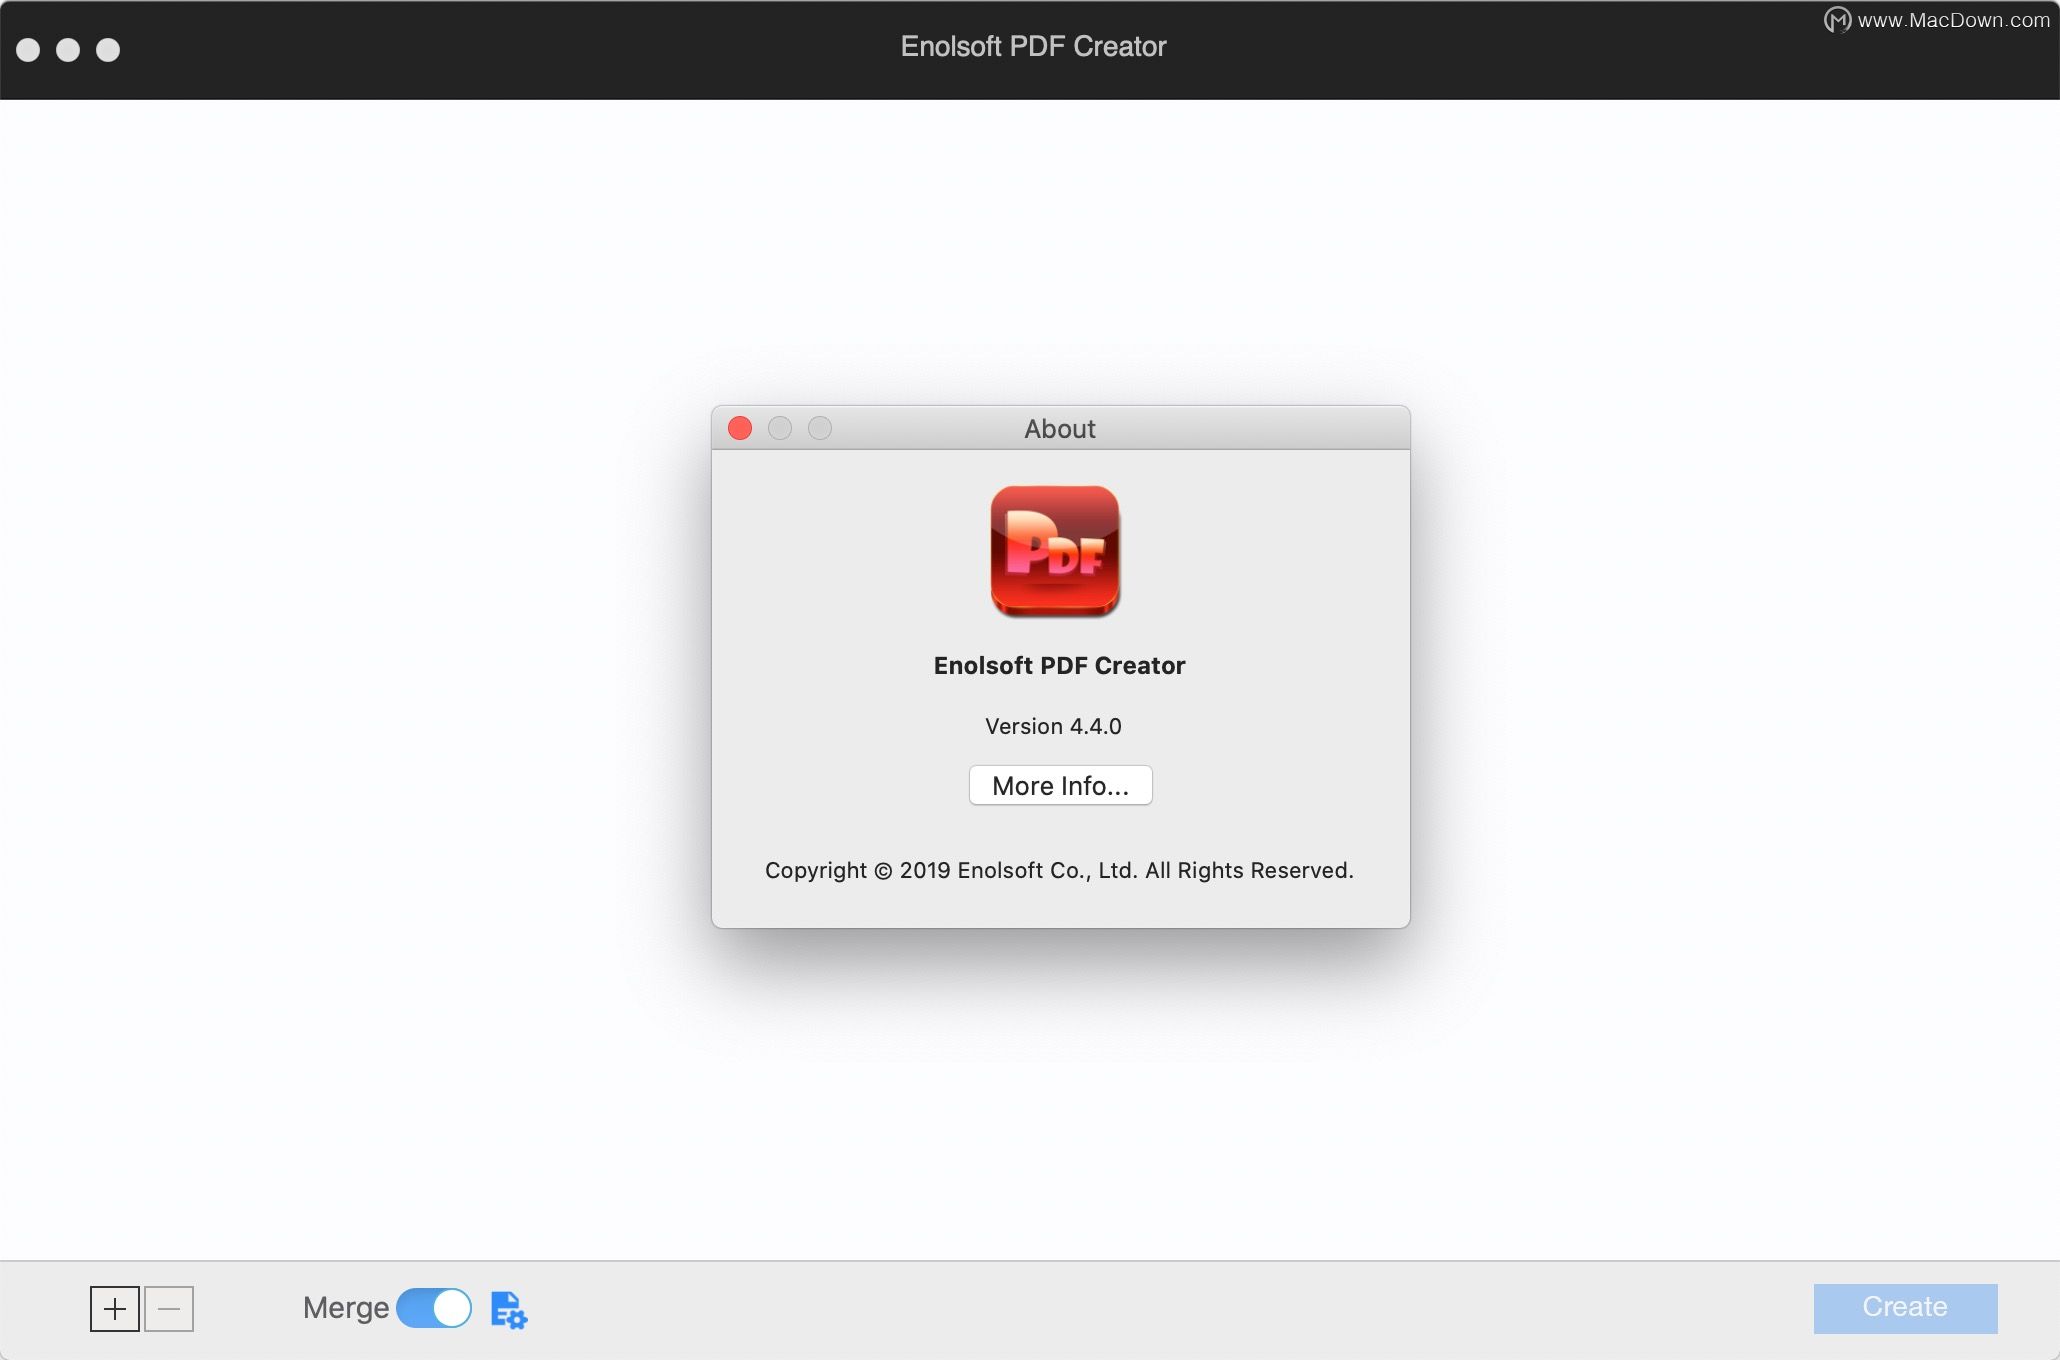Click the main window title 'Enolsoft PDF Creator'
Image resolution: width=2060 pixels, height=1360 pixels.
[x=1033, y=47]
